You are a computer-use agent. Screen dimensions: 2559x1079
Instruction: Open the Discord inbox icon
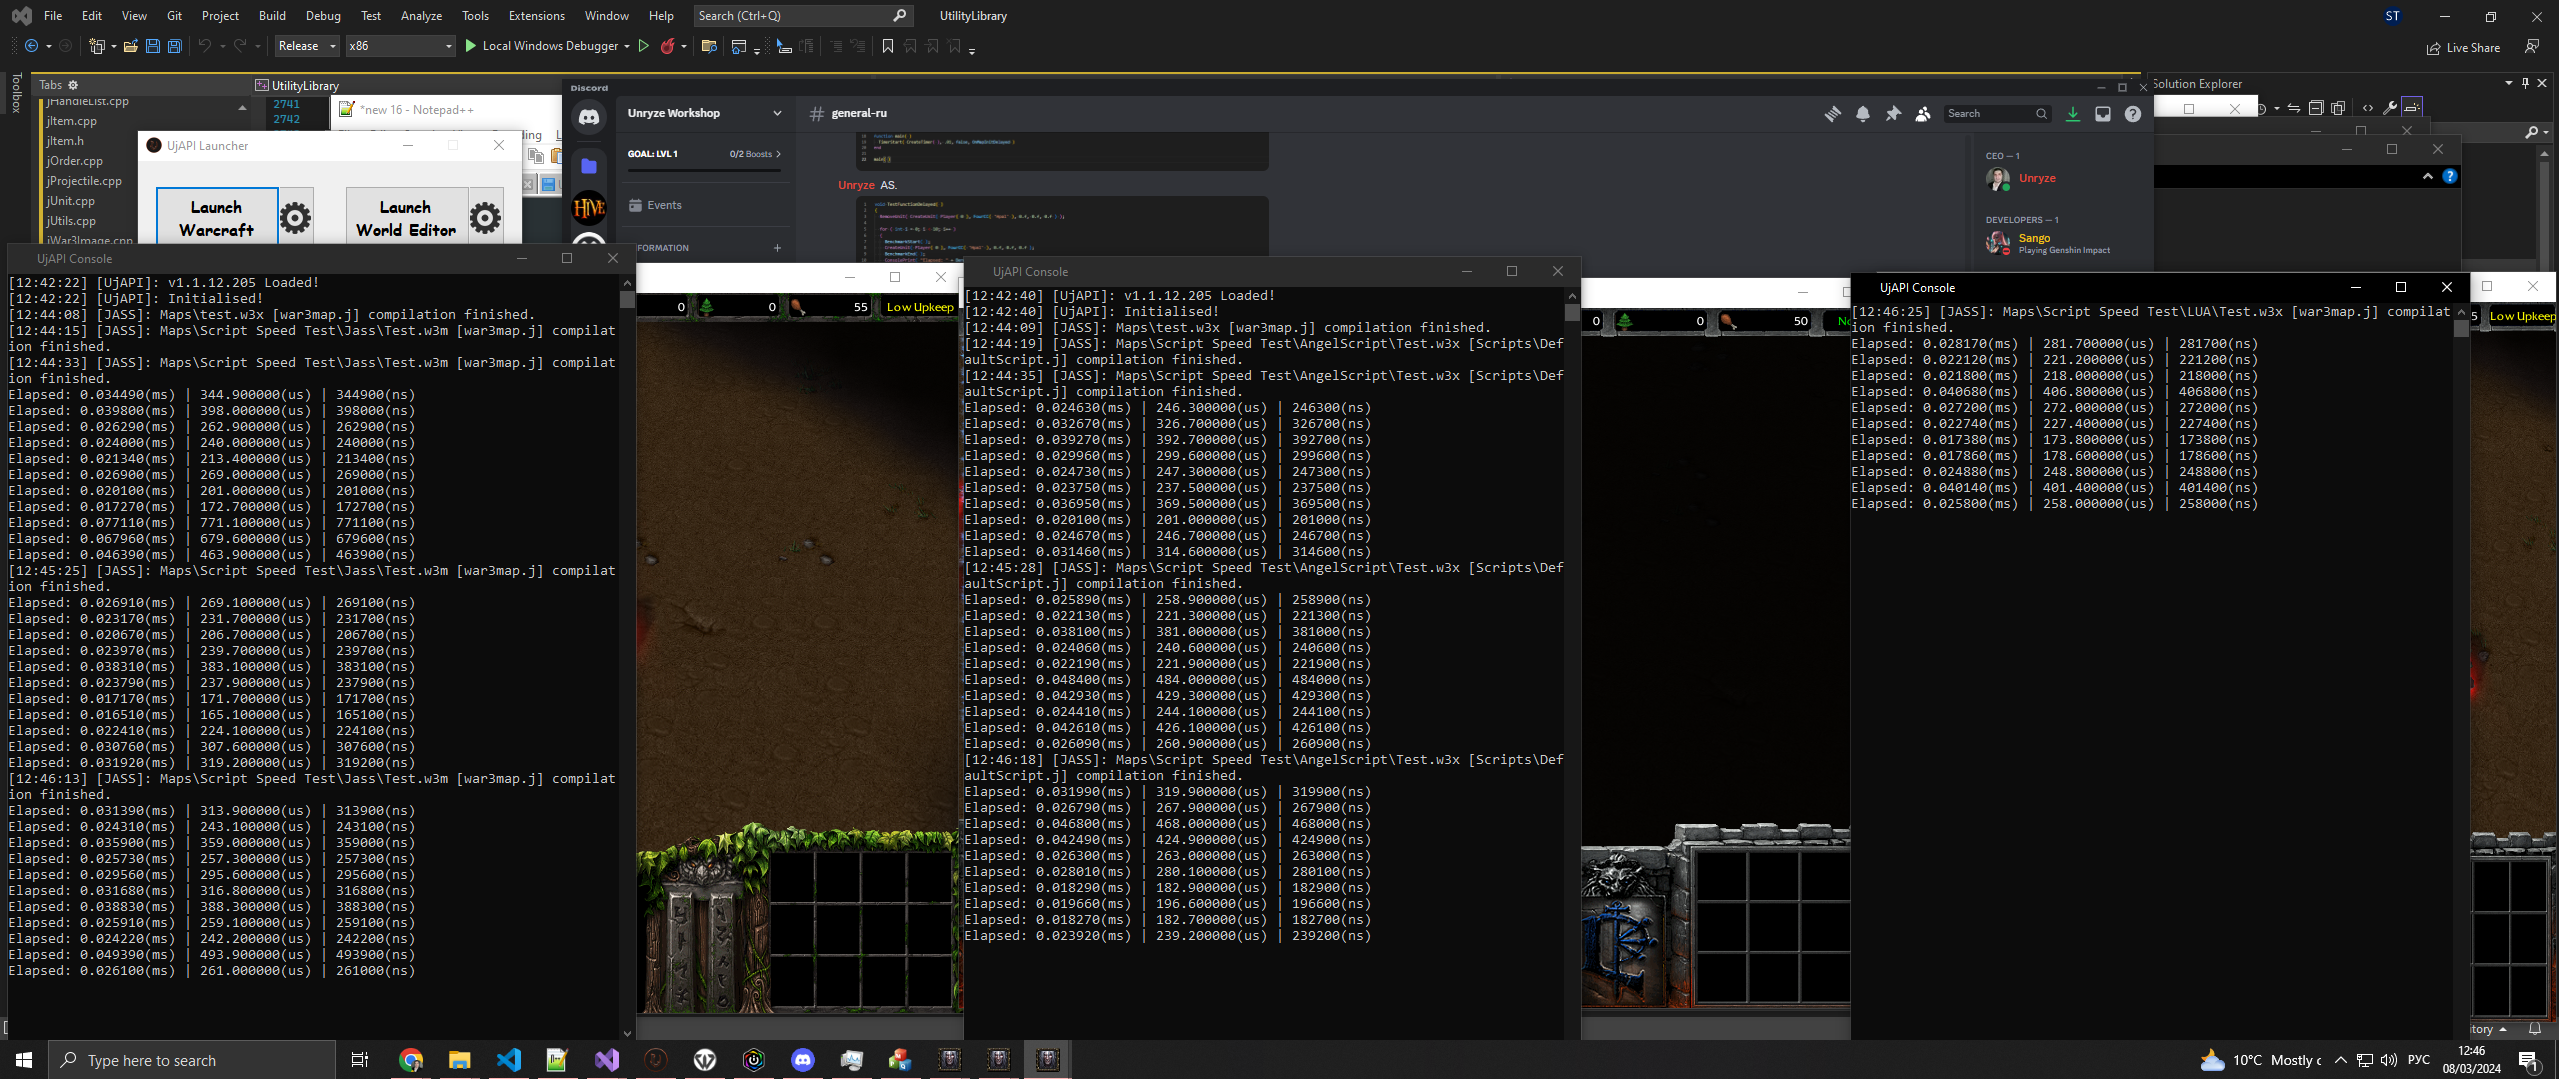2102,114
